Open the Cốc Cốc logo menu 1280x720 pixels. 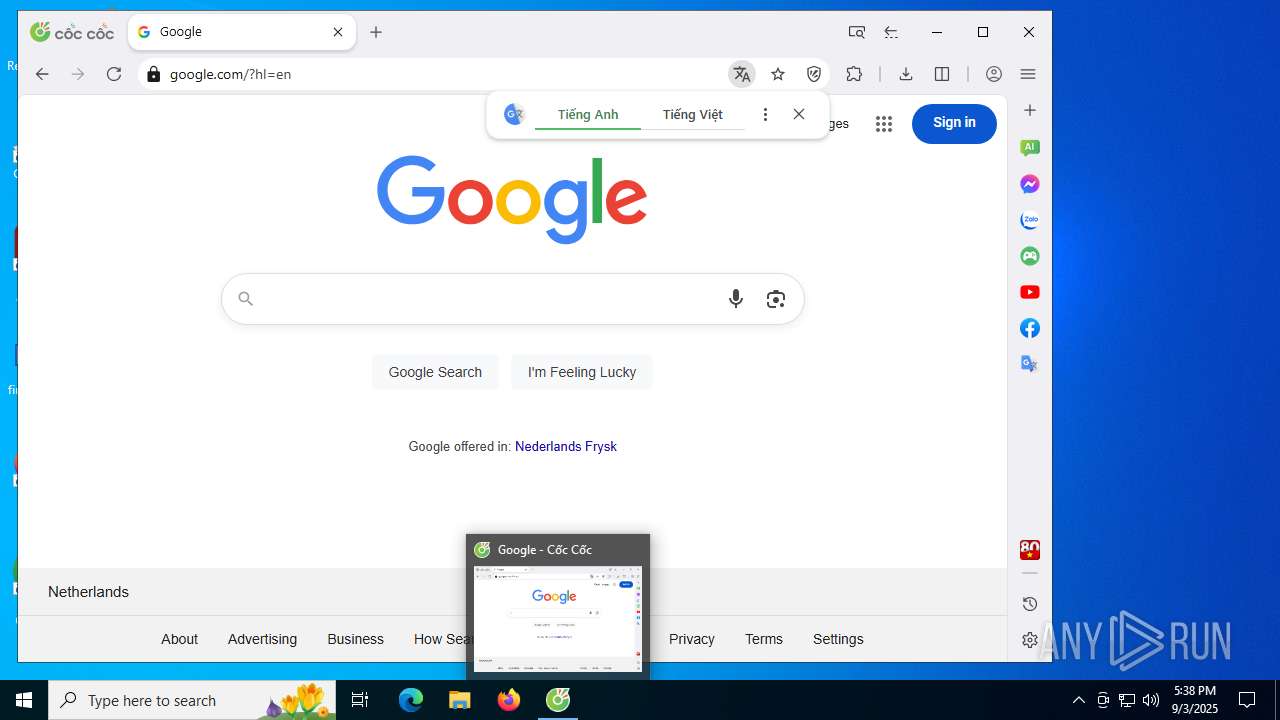71,32
